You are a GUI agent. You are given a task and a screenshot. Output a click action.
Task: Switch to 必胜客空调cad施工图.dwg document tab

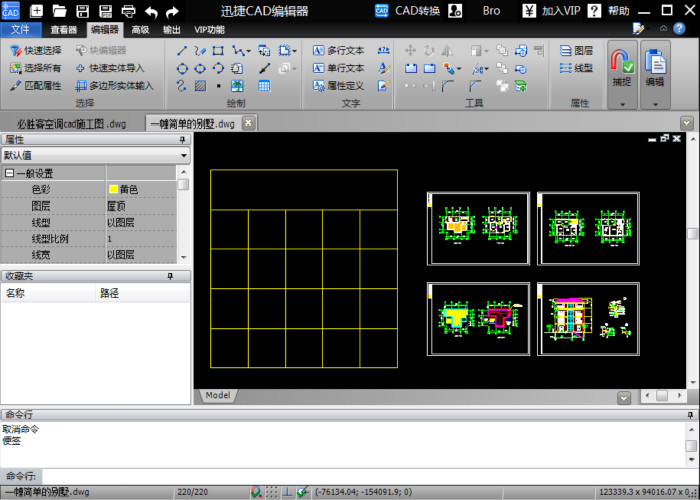[x=71, y=124]
